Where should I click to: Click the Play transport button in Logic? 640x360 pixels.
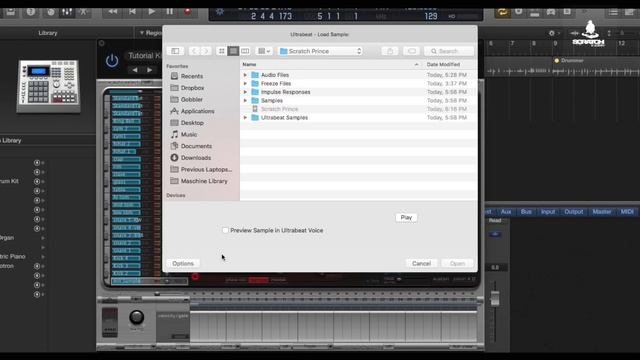click(151, 11)
